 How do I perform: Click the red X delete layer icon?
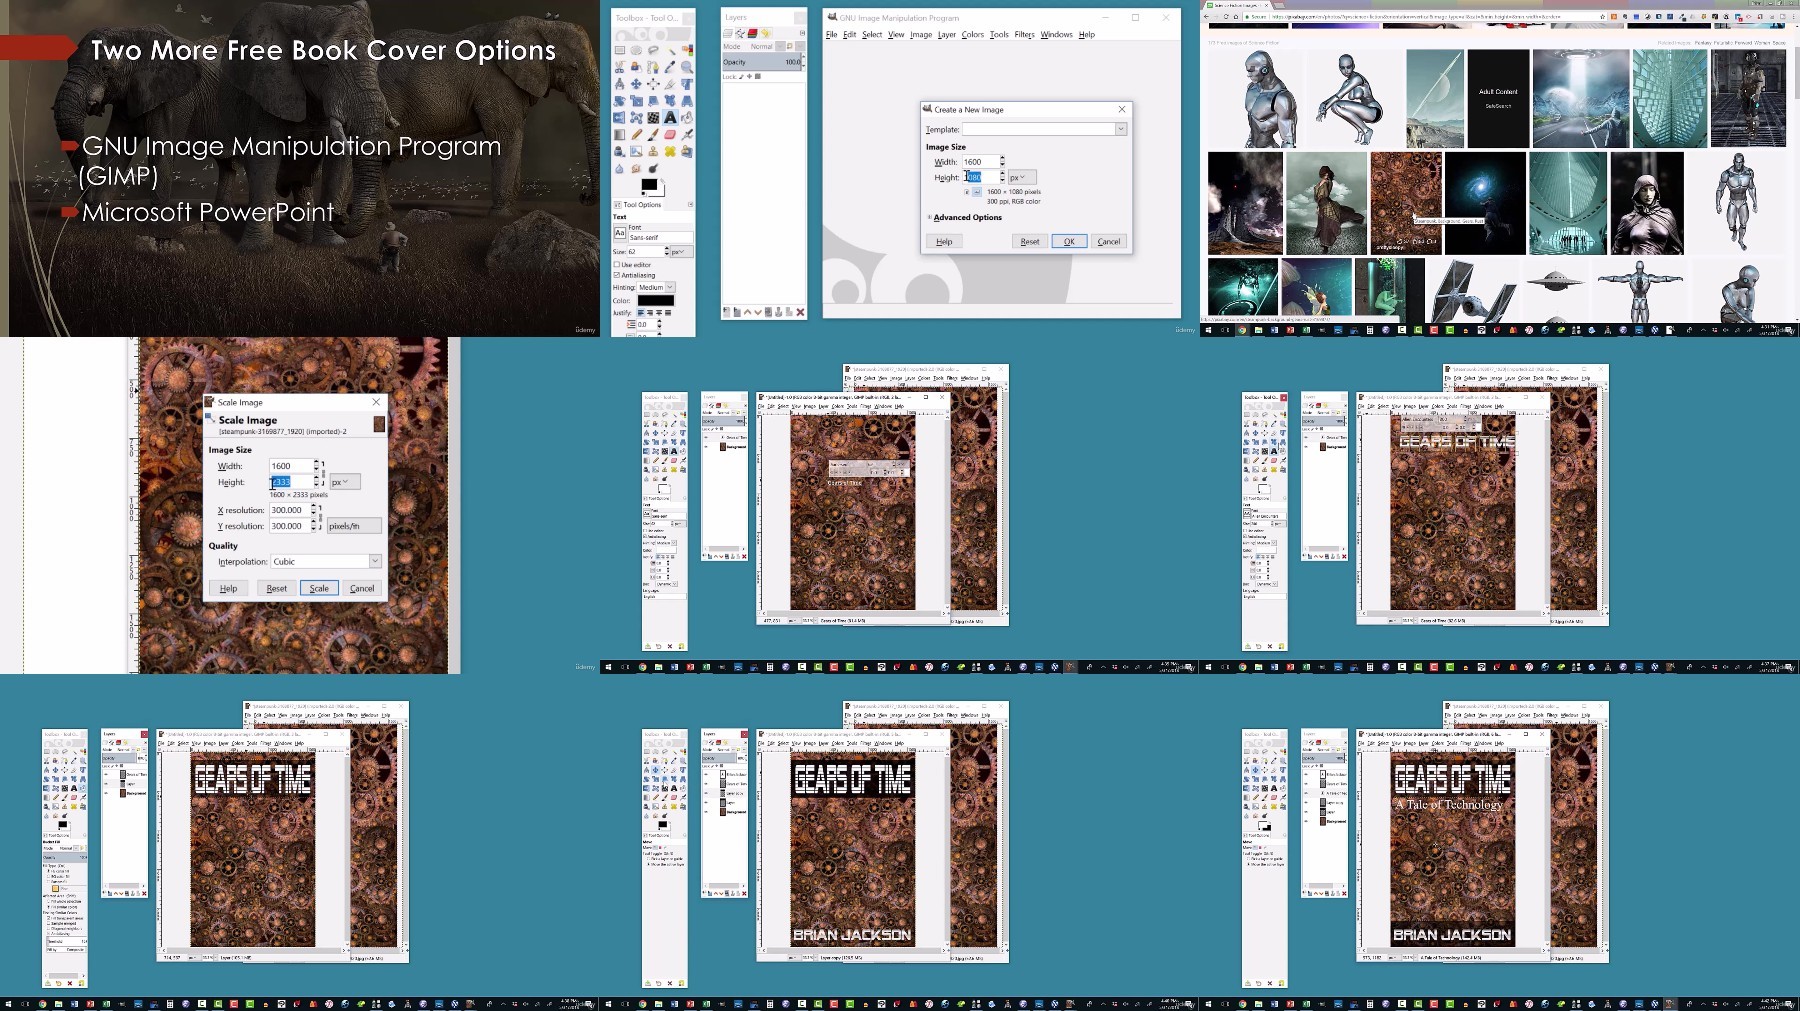tap(800, 312)
